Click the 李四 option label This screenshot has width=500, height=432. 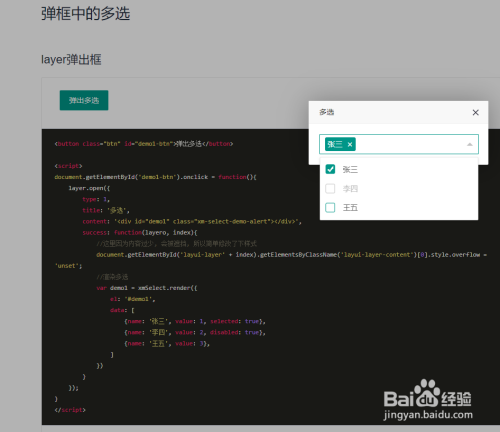coord(350,189)
